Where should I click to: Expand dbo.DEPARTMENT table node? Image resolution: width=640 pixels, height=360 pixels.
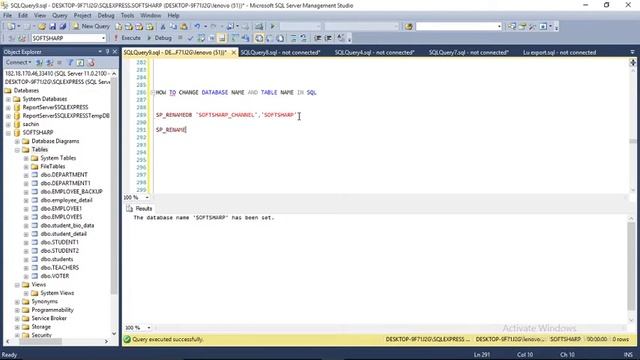(26, 175)
